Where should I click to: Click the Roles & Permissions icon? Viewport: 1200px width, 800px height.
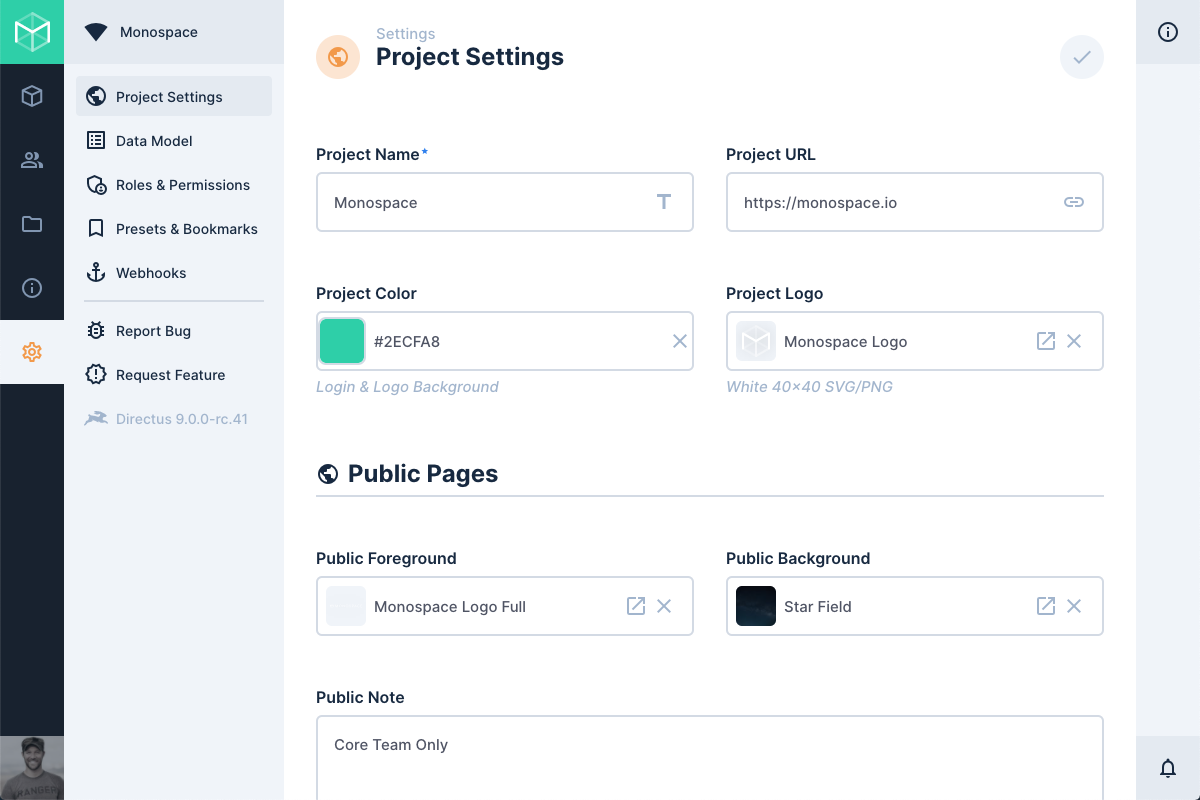pyautogui.click(x=96, y=184)
